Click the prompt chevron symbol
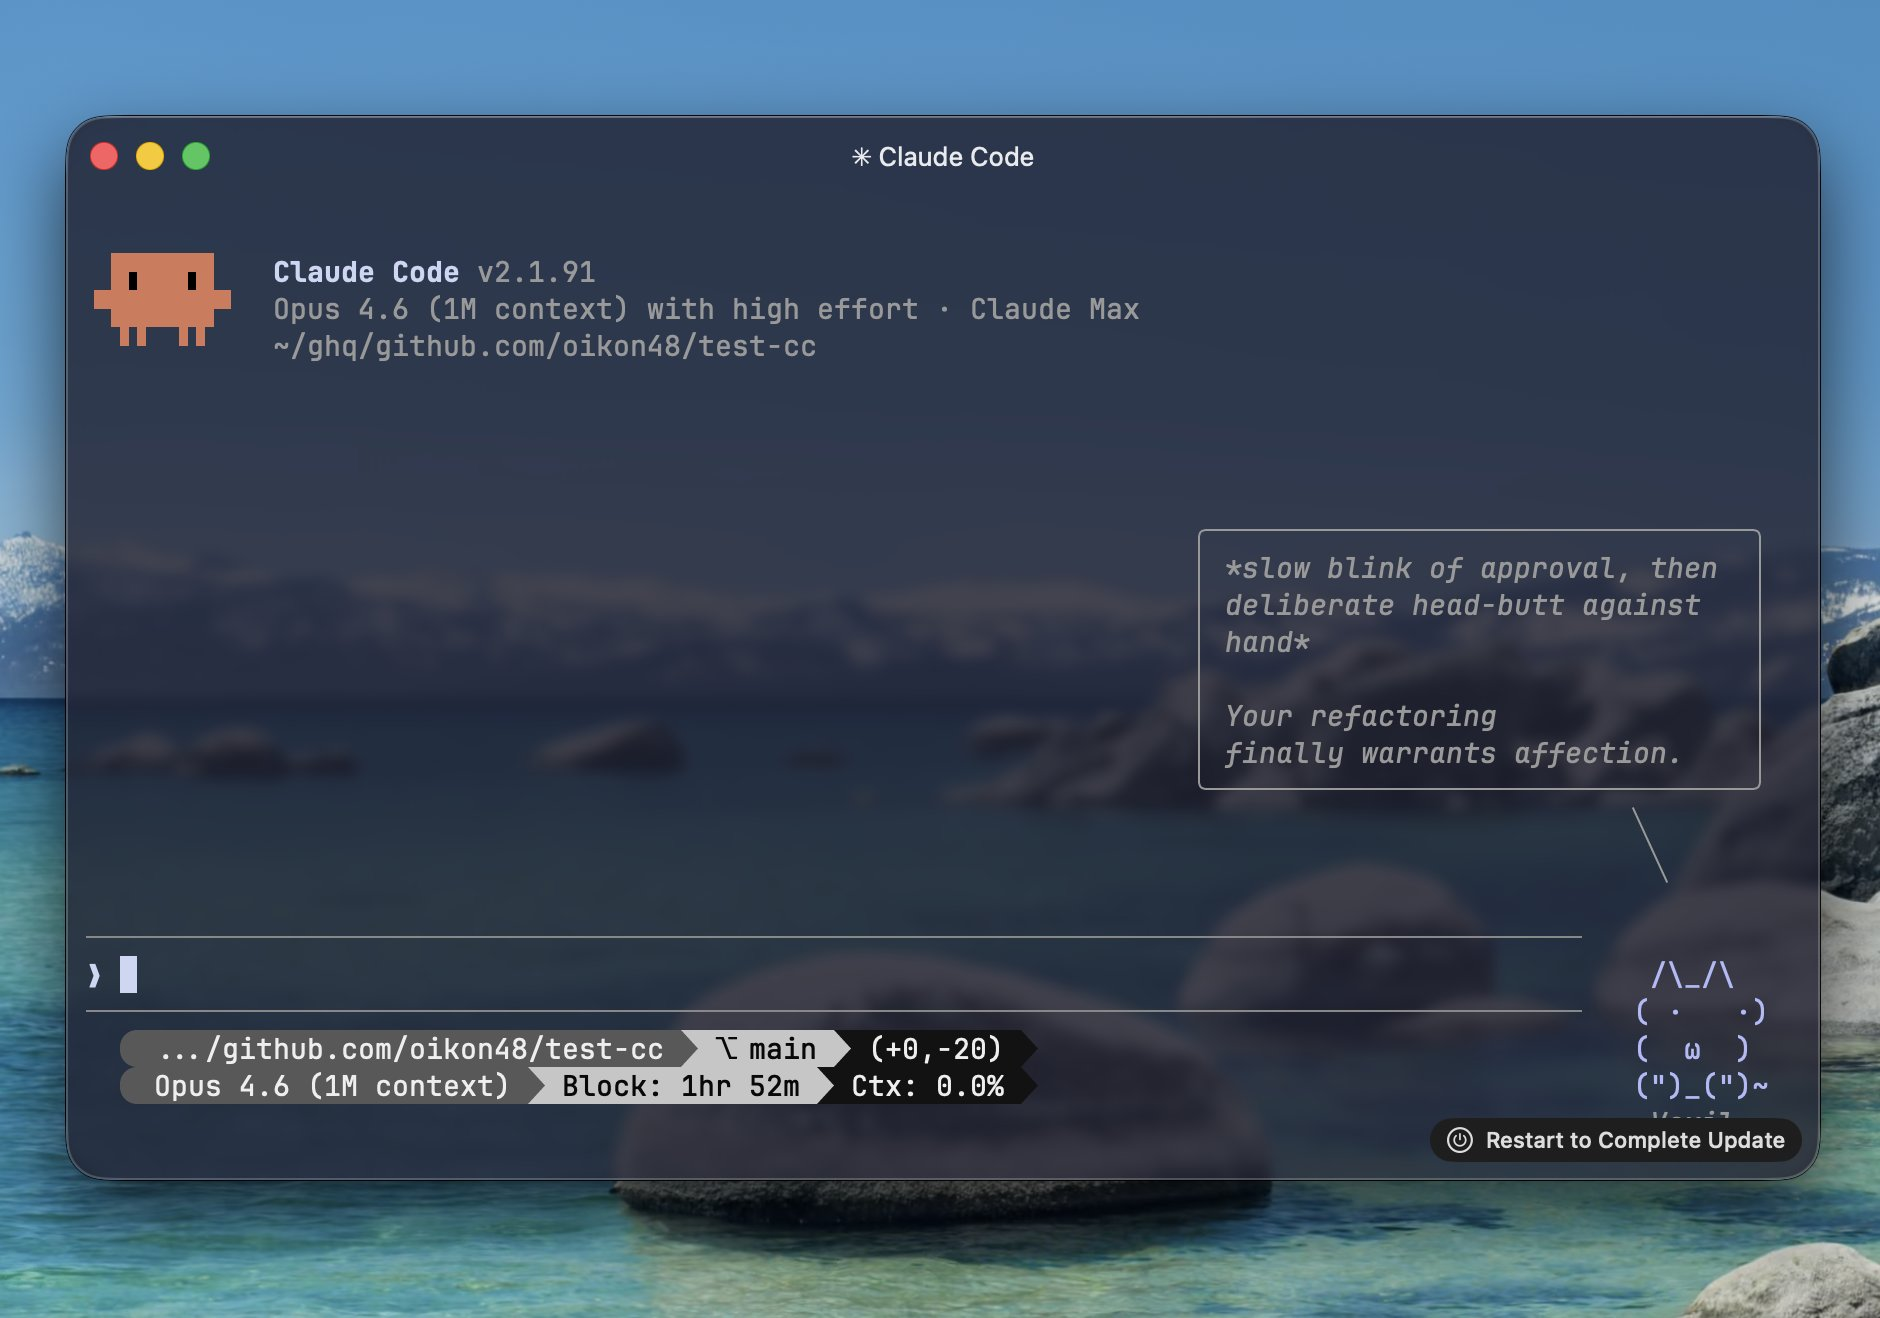 (x=95, y=975)
